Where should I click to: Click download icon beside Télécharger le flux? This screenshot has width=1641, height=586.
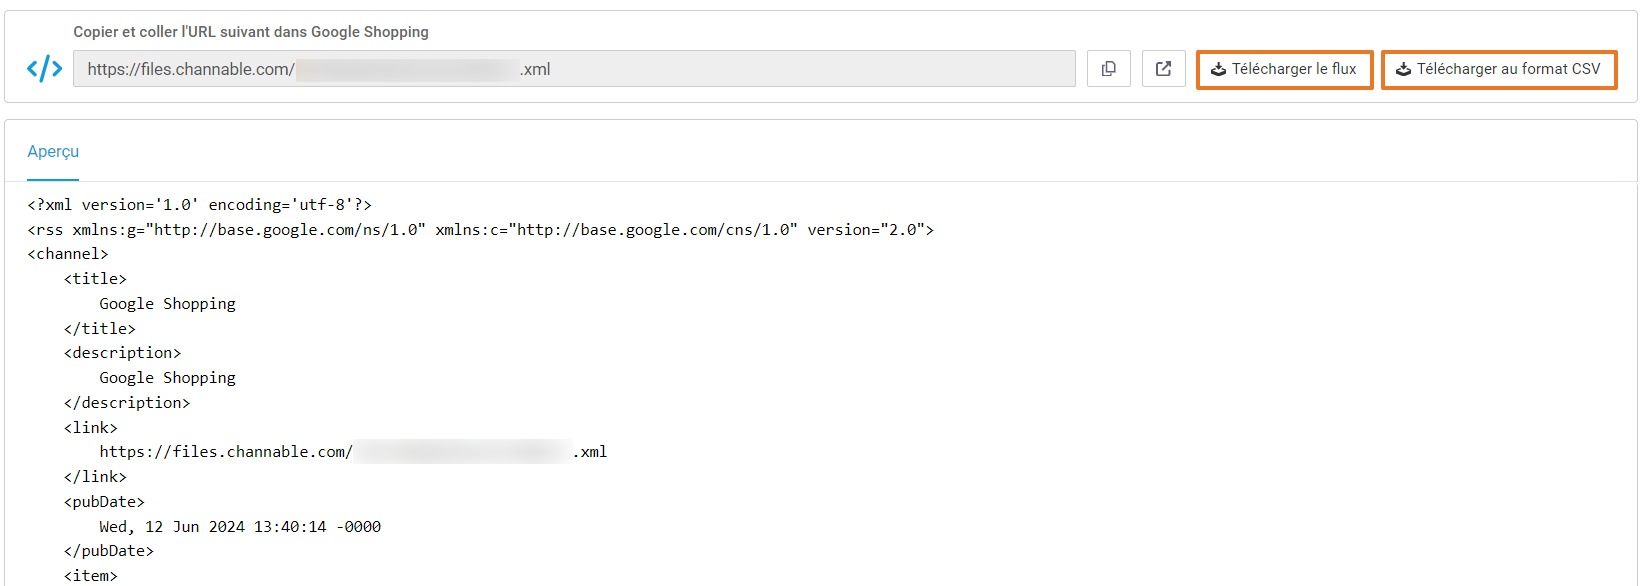pyautogui.click(x=1218, y=69)
